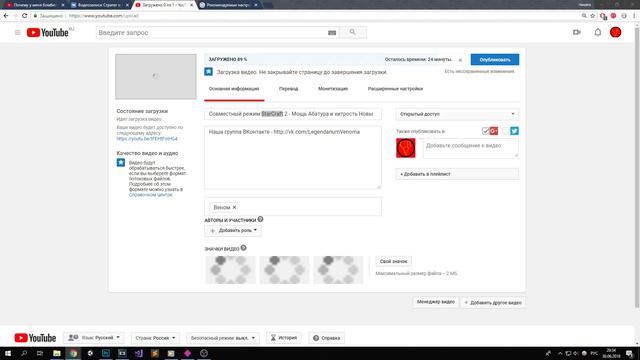This screenshot has height=360, width=640.
Task: Switch to the Расширенные настройки tab
Action: (395, 89)
